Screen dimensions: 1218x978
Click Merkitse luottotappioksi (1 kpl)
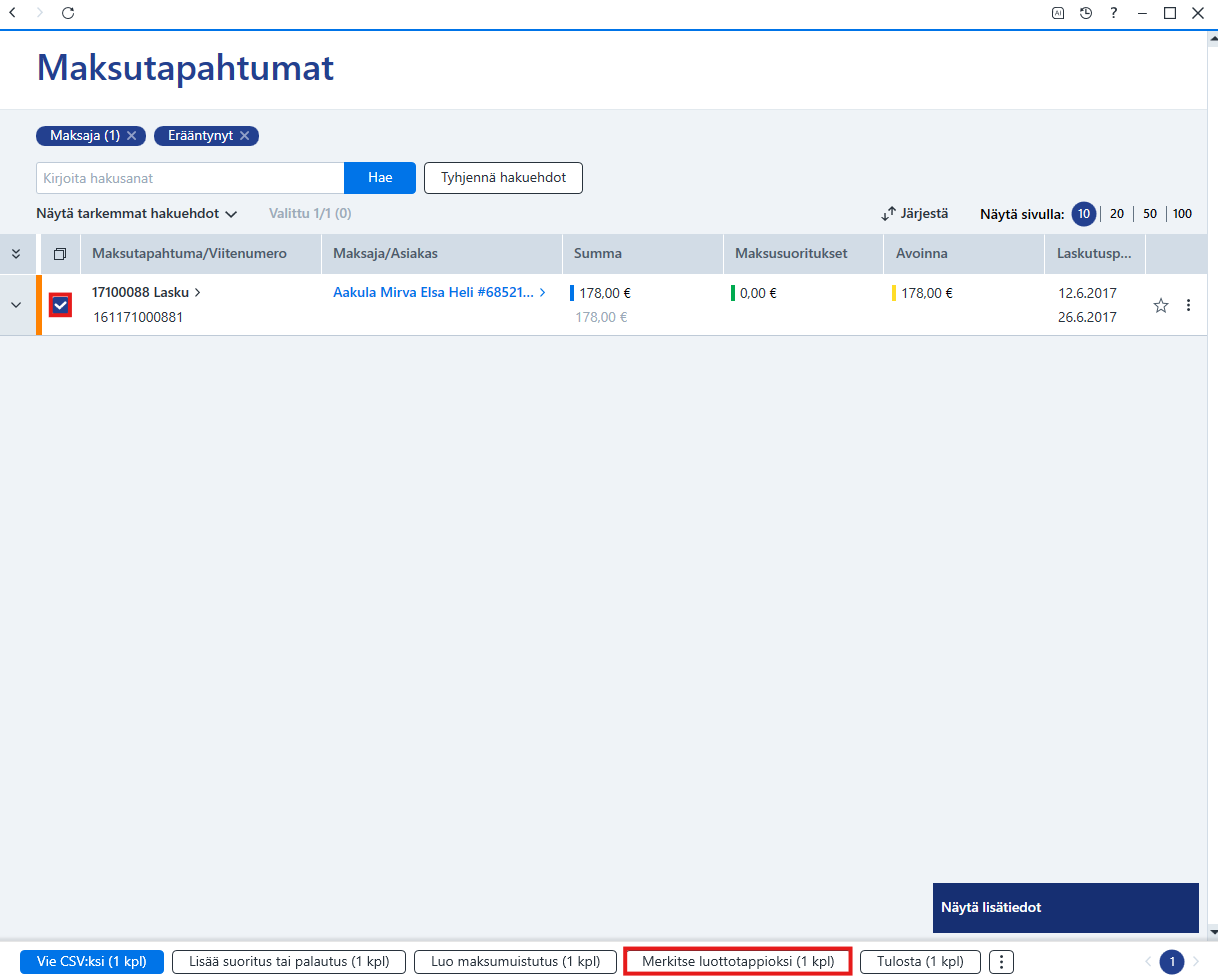click(738, 961)
